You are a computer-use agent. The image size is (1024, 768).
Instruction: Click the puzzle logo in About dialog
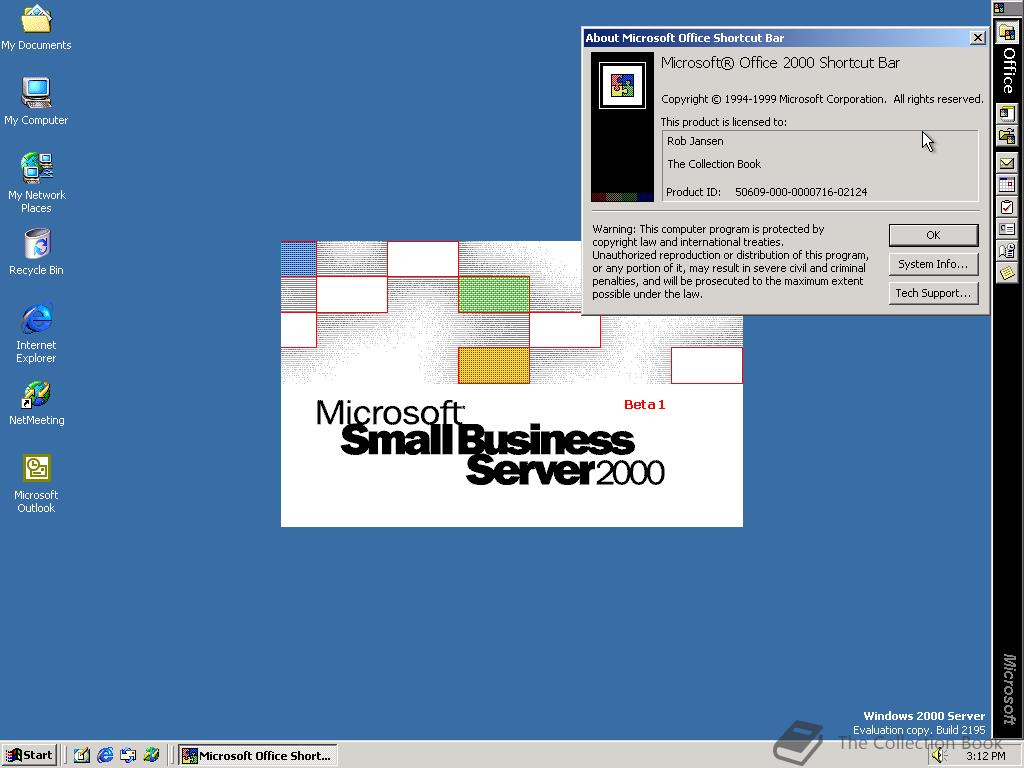622,85
